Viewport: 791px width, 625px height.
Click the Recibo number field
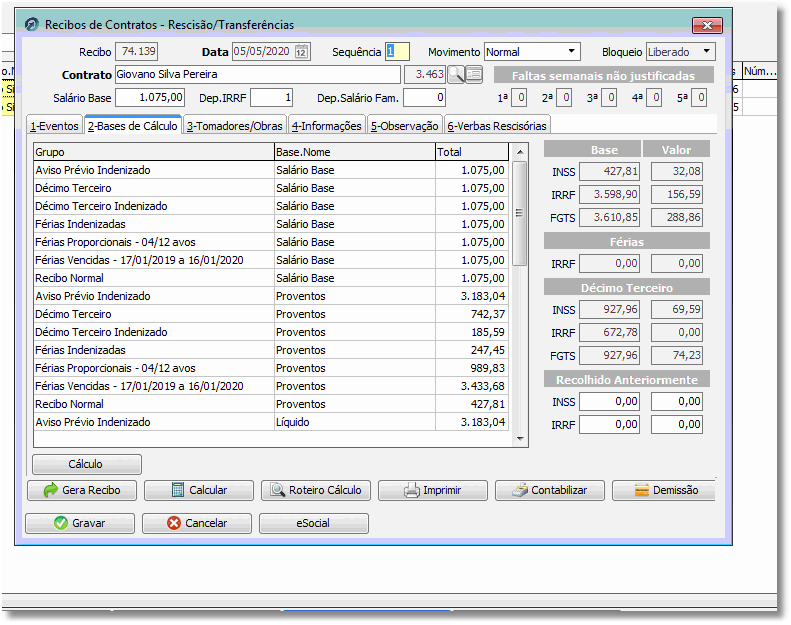click(x=137, y=51)
